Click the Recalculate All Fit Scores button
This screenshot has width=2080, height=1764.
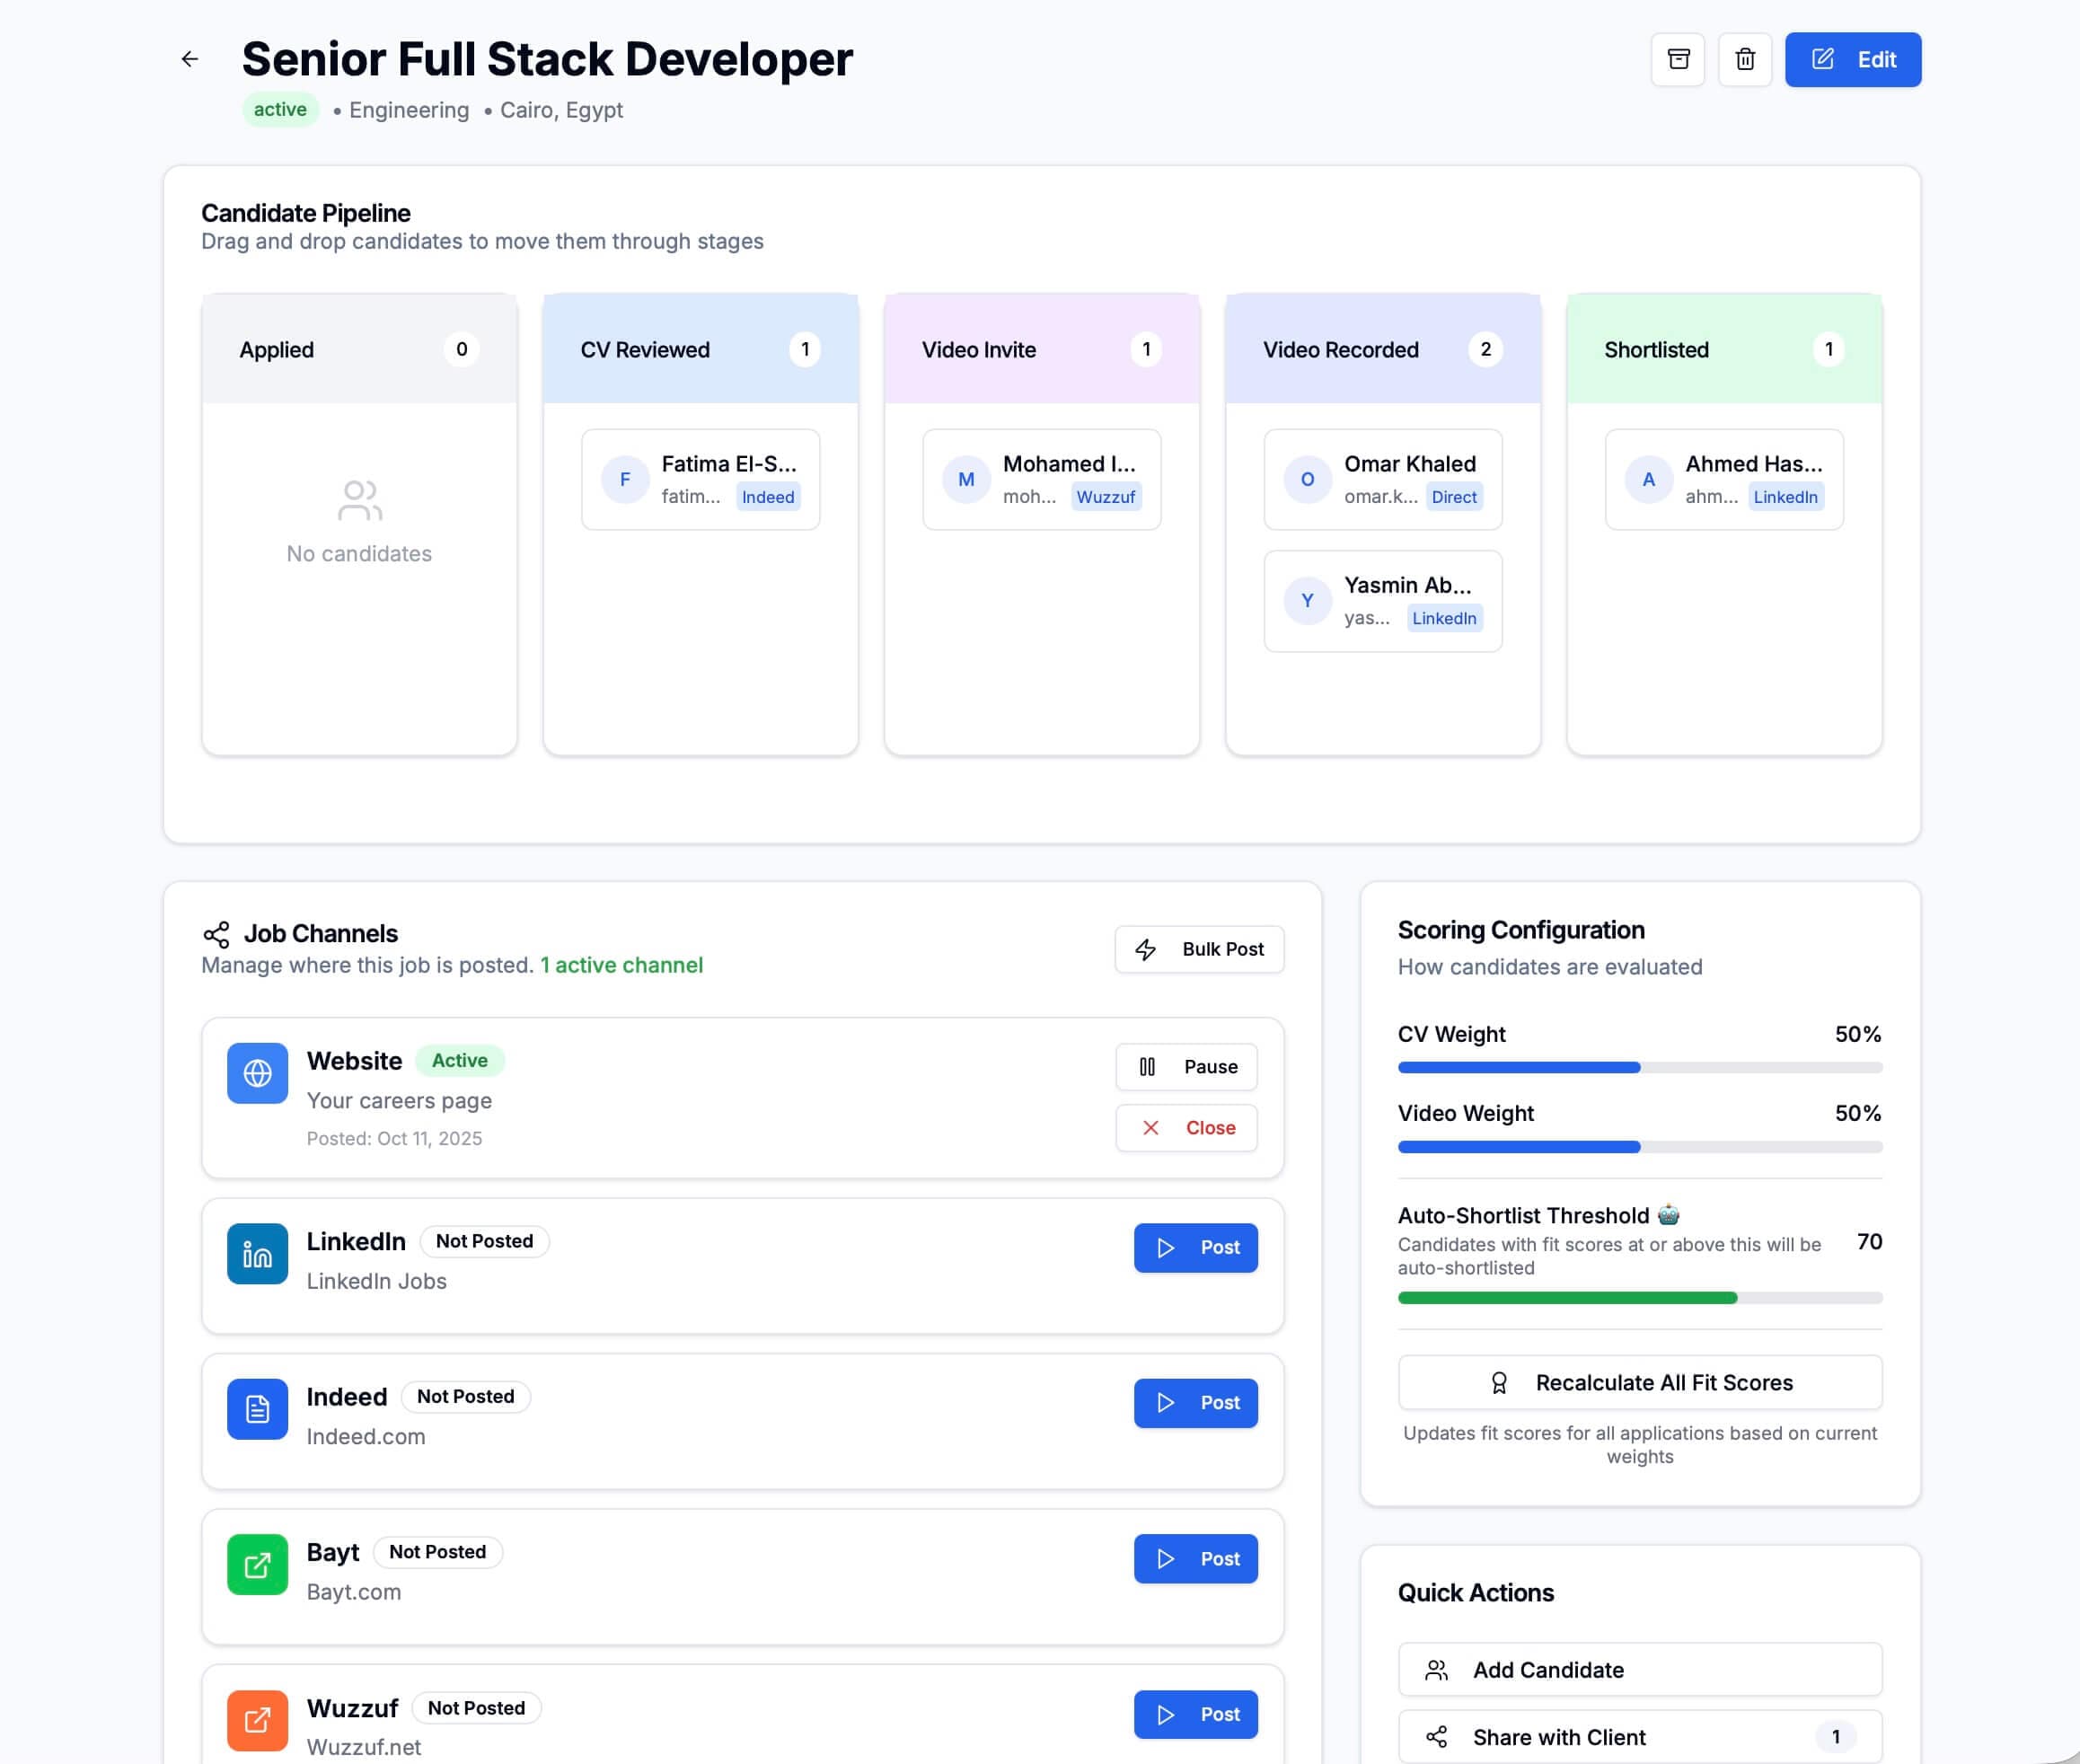(1638, 1382)
